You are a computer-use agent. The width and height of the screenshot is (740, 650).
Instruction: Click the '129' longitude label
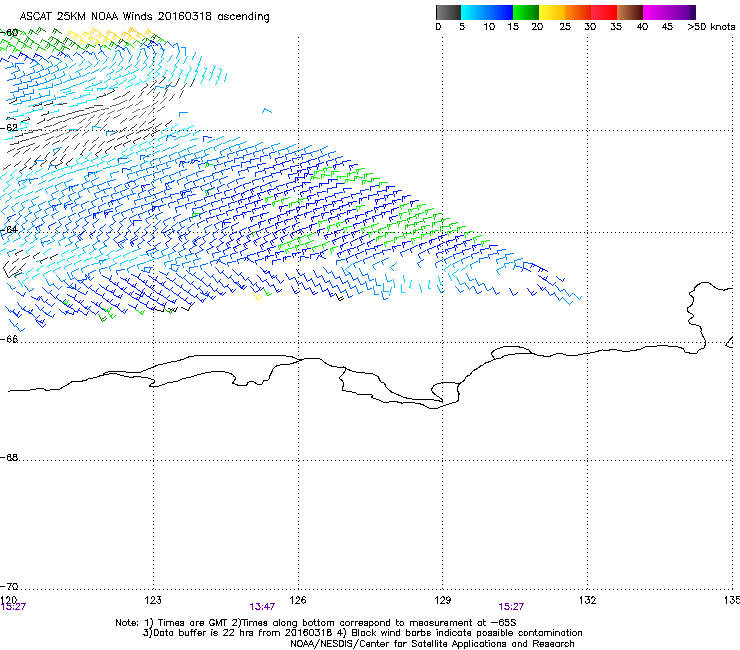[443, 600]
